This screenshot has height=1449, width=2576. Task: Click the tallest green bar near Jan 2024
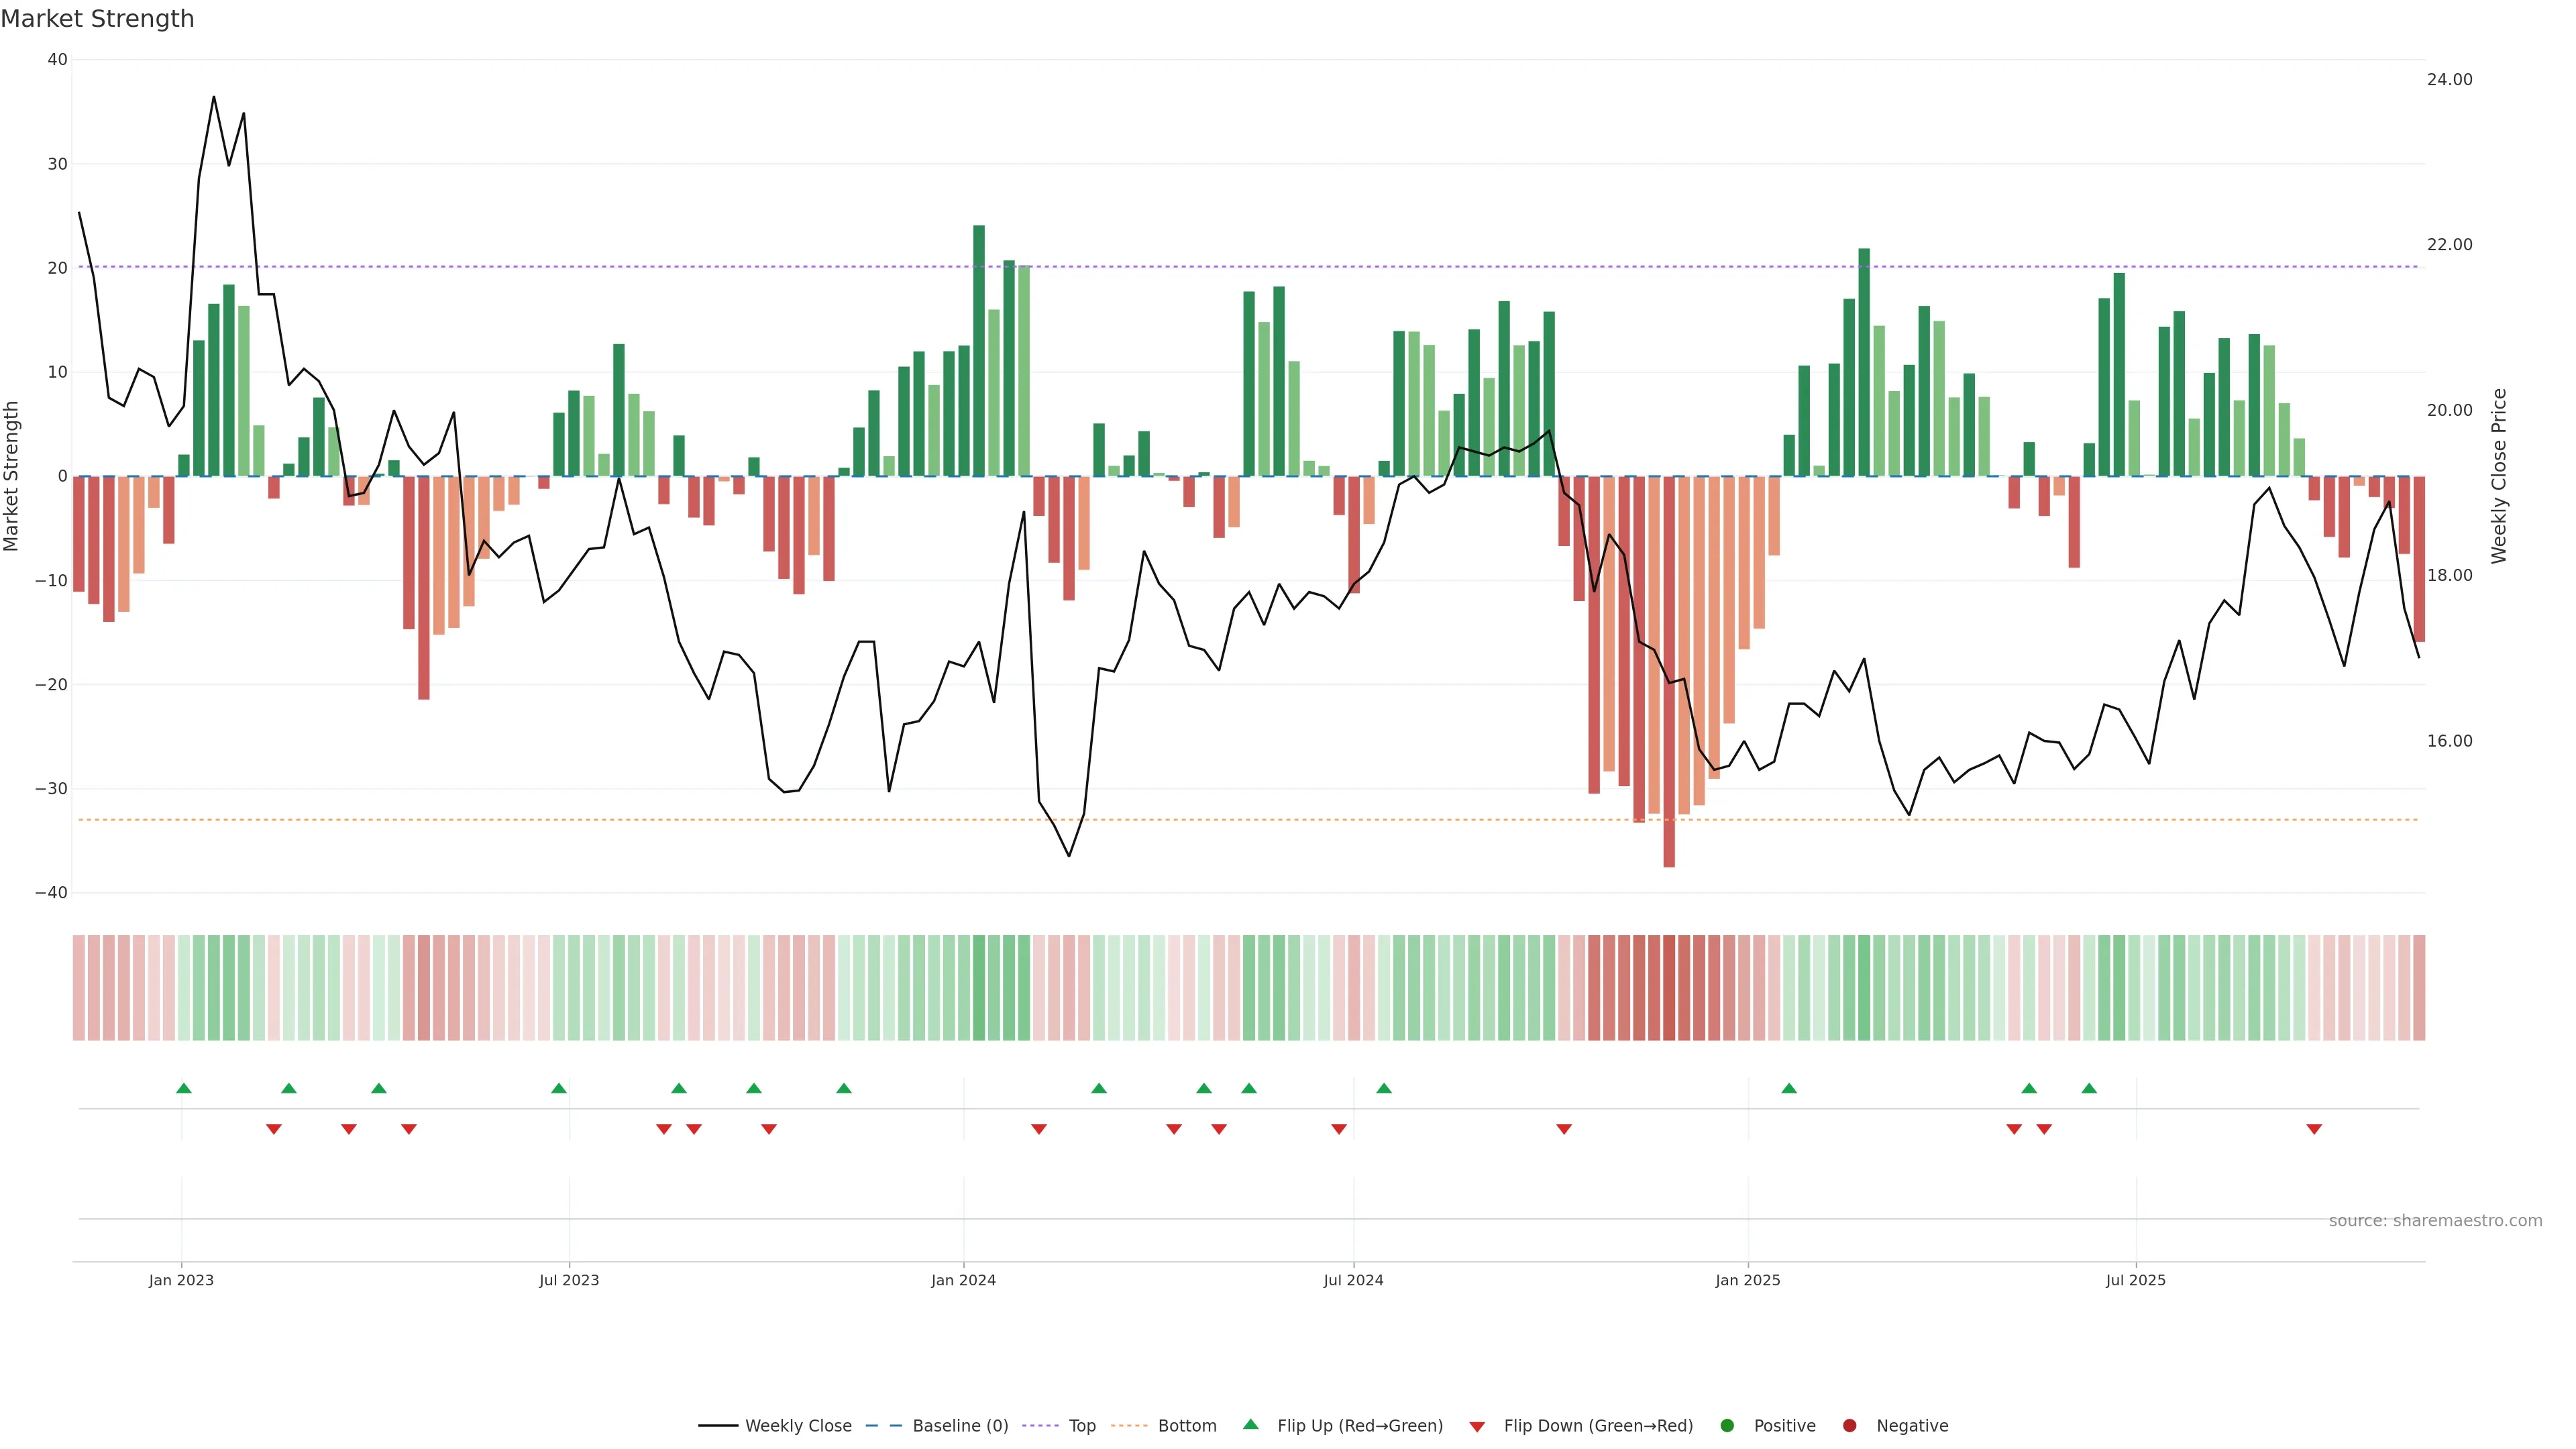[979, 350]
